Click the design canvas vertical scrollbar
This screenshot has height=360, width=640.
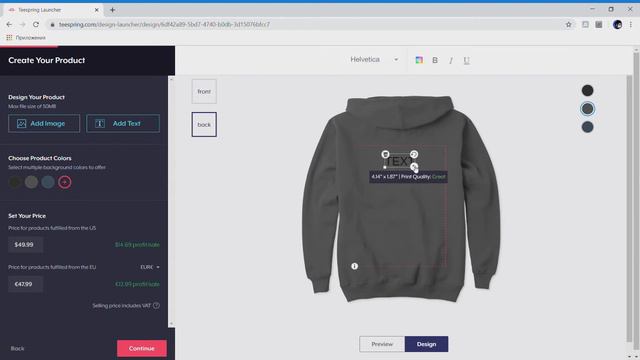coord(629,208)
